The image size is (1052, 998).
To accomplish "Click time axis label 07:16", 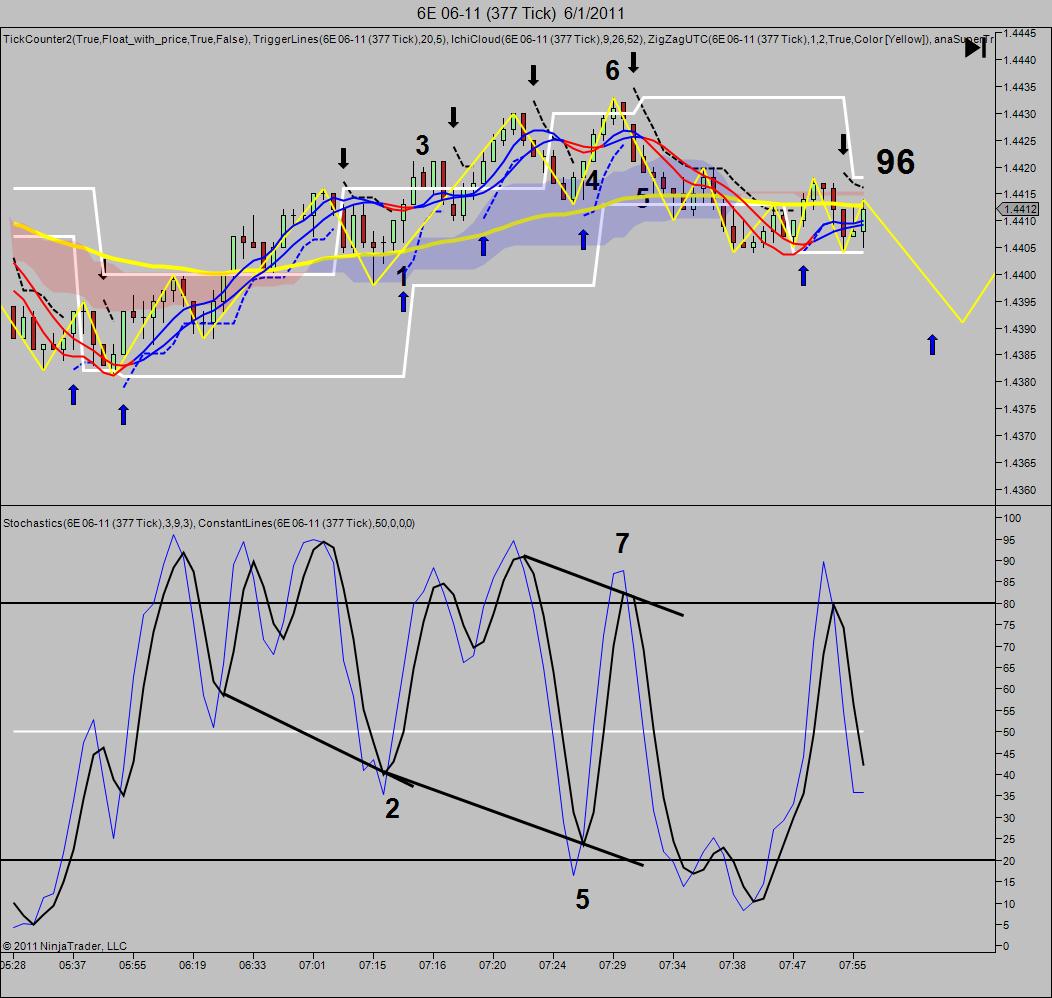I will coord(432,965).
